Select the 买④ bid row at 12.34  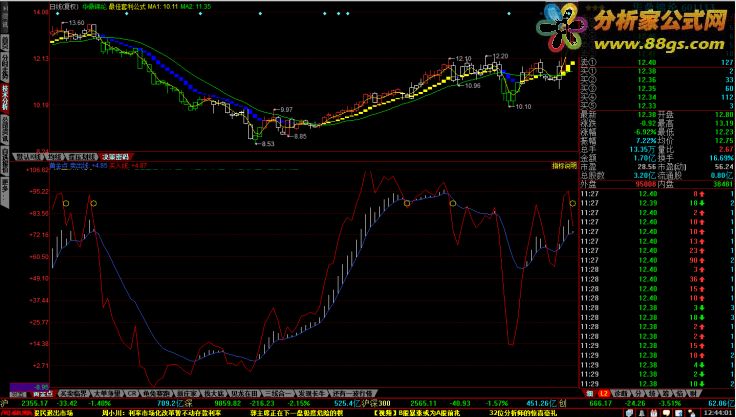[657, 97]
